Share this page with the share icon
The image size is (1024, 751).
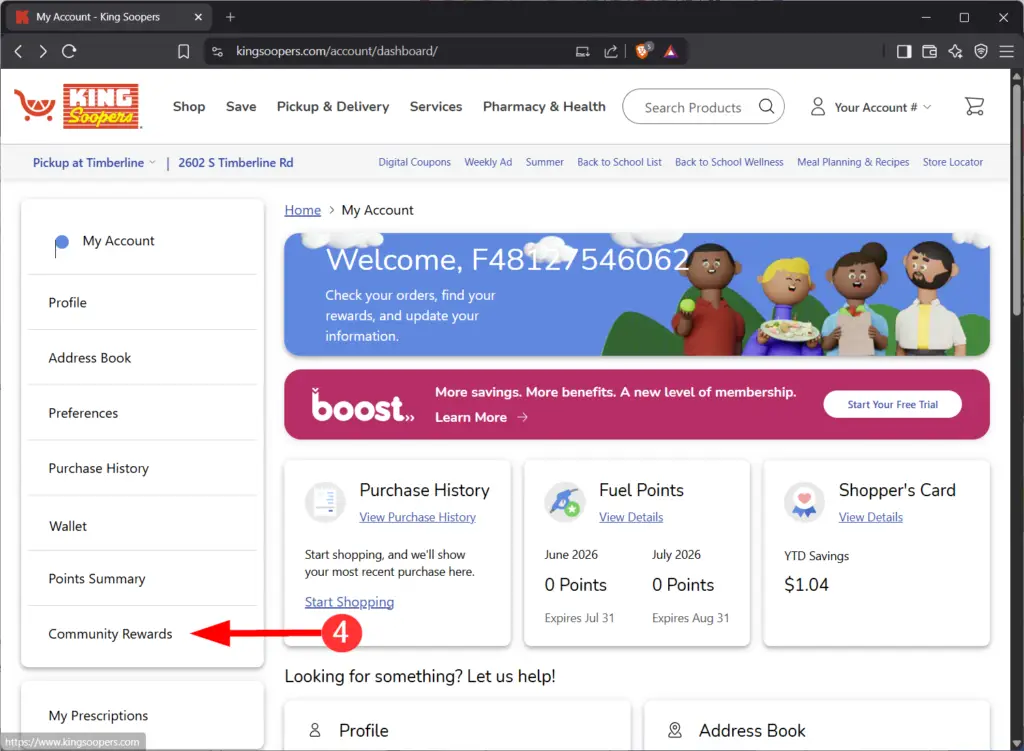point(611,52)
